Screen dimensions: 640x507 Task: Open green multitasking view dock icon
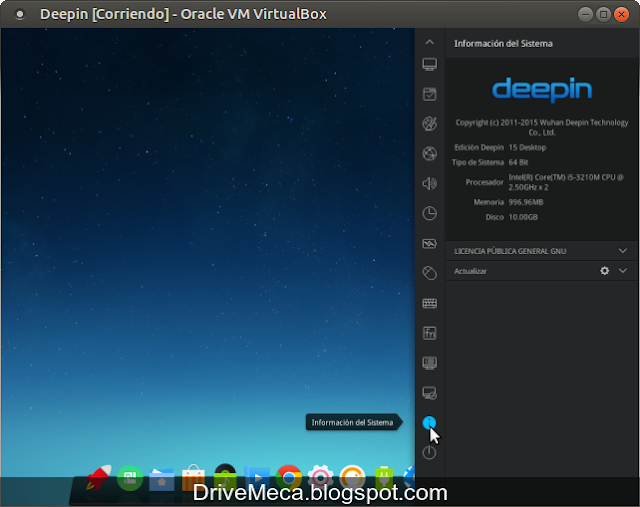click(x=130, y=478)
